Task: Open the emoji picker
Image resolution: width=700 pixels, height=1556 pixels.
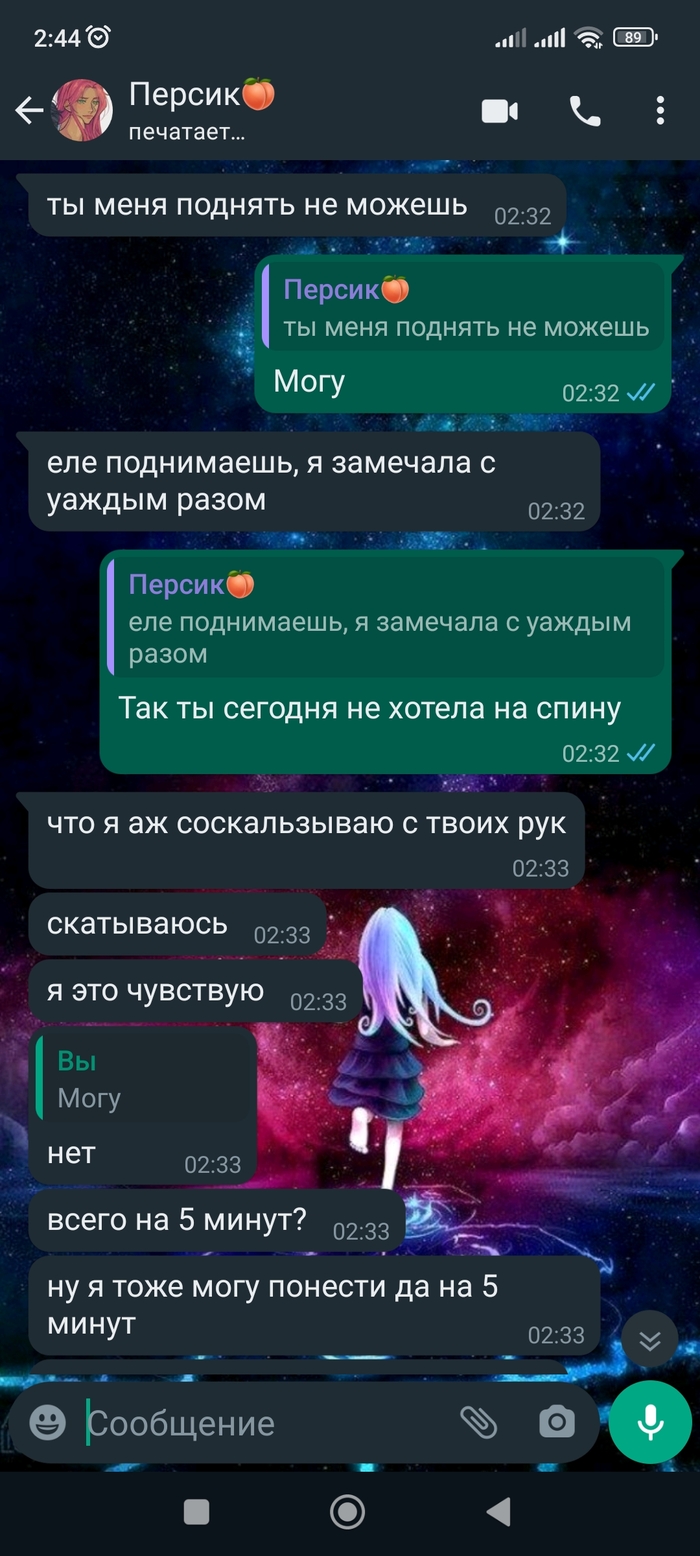Action: [47, 1422]
